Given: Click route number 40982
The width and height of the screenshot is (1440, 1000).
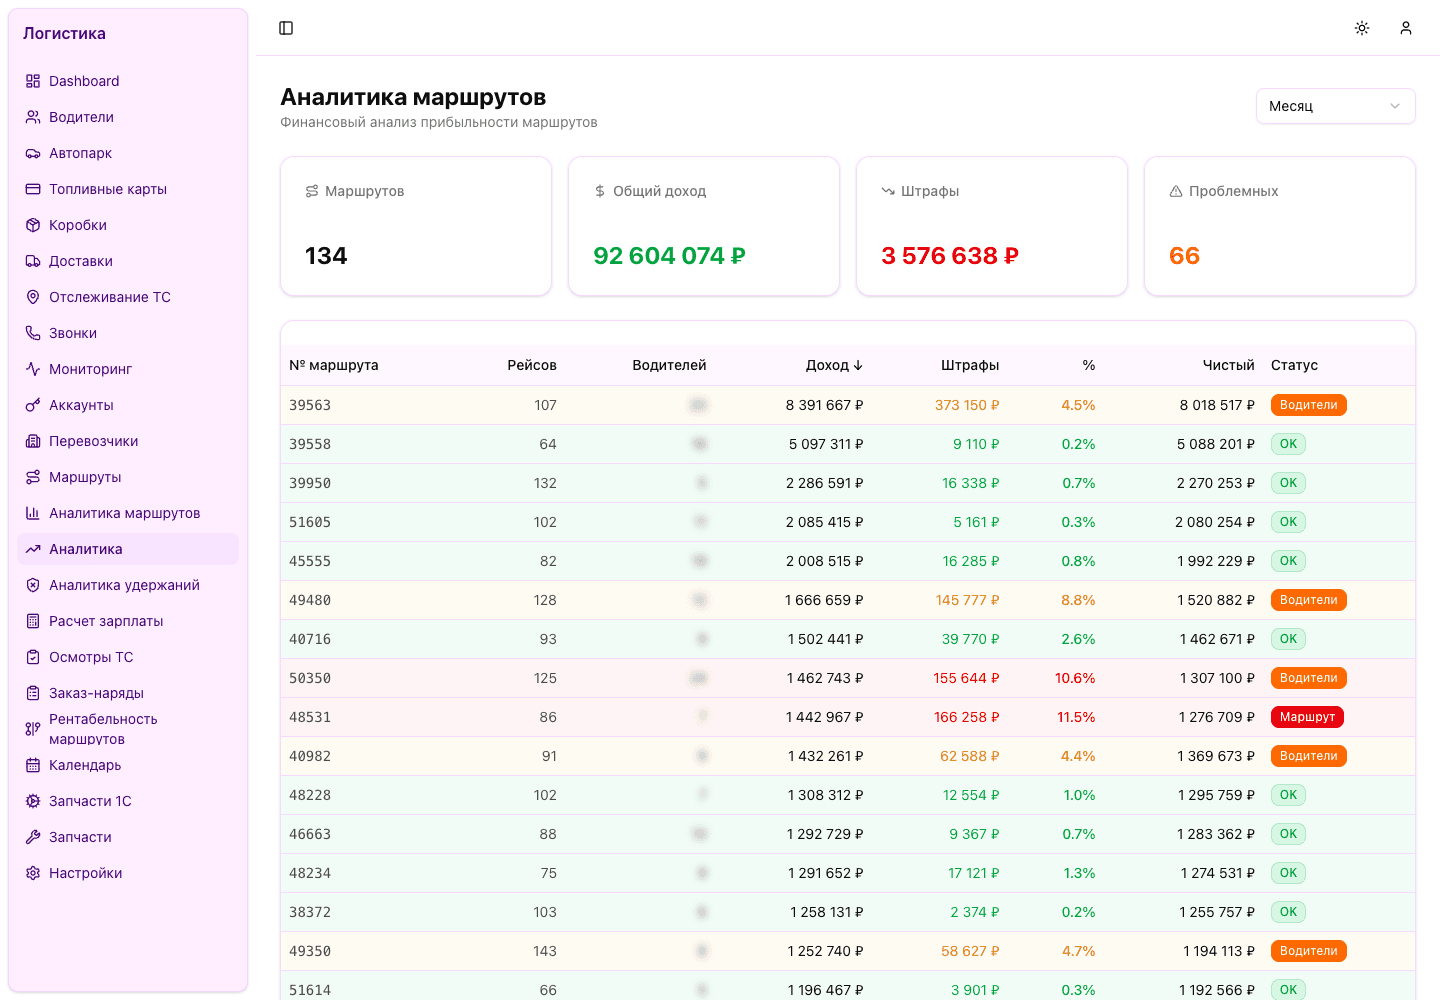Looking at the screenshot, I should (x=310, y=756).
